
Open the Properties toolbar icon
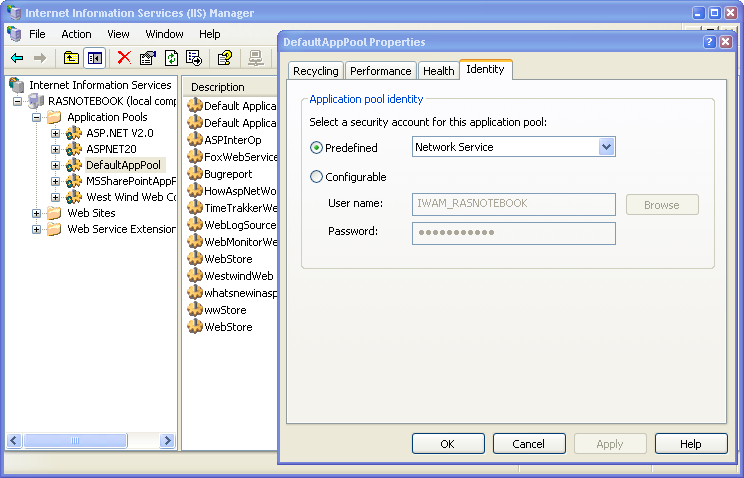pos(148,58)
